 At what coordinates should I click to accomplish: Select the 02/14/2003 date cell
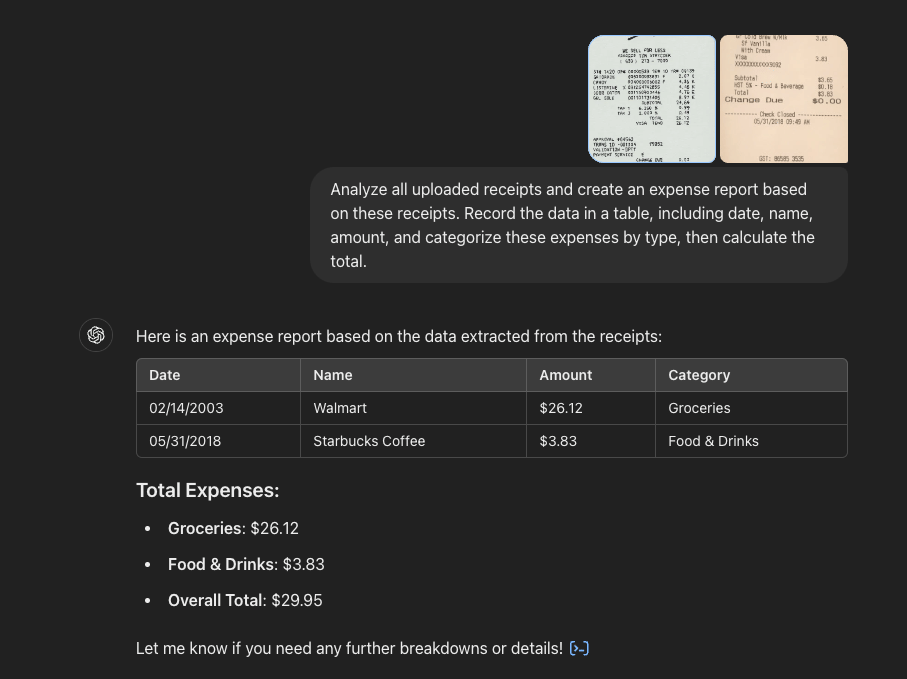coord(219,408)
